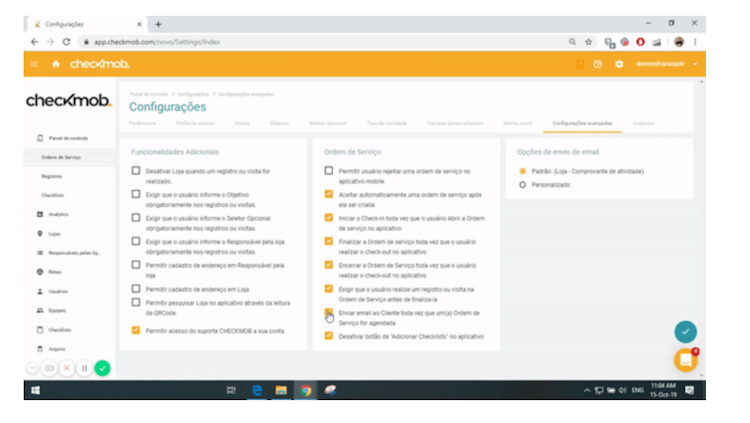Click the Painel de controle sidebar icon
The height and width of the screenshot is (423, 750).
[x=40, y=138]
